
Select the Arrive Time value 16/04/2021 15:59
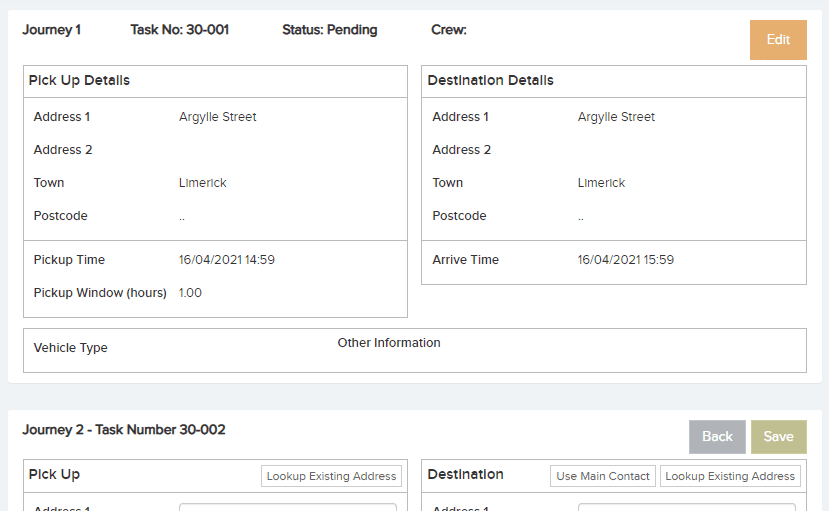click(625, 259)
